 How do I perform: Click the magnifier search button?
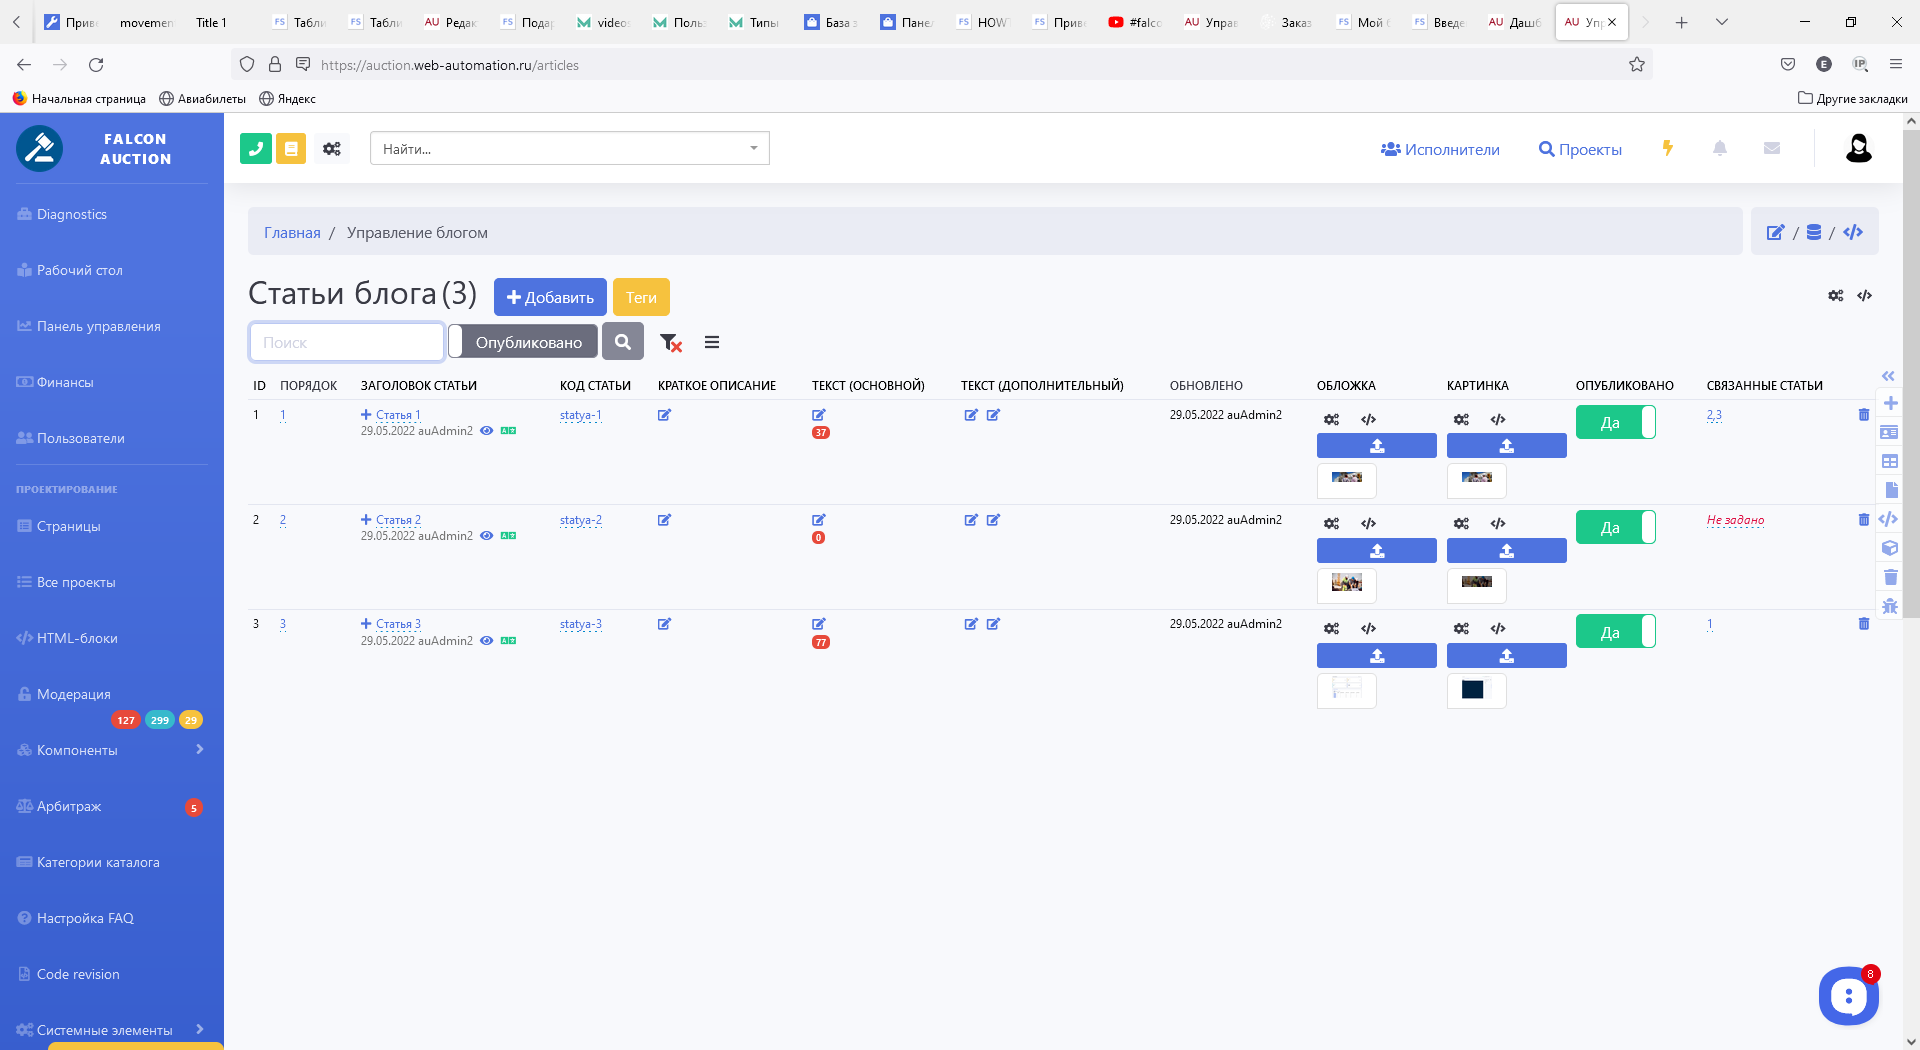622,342
